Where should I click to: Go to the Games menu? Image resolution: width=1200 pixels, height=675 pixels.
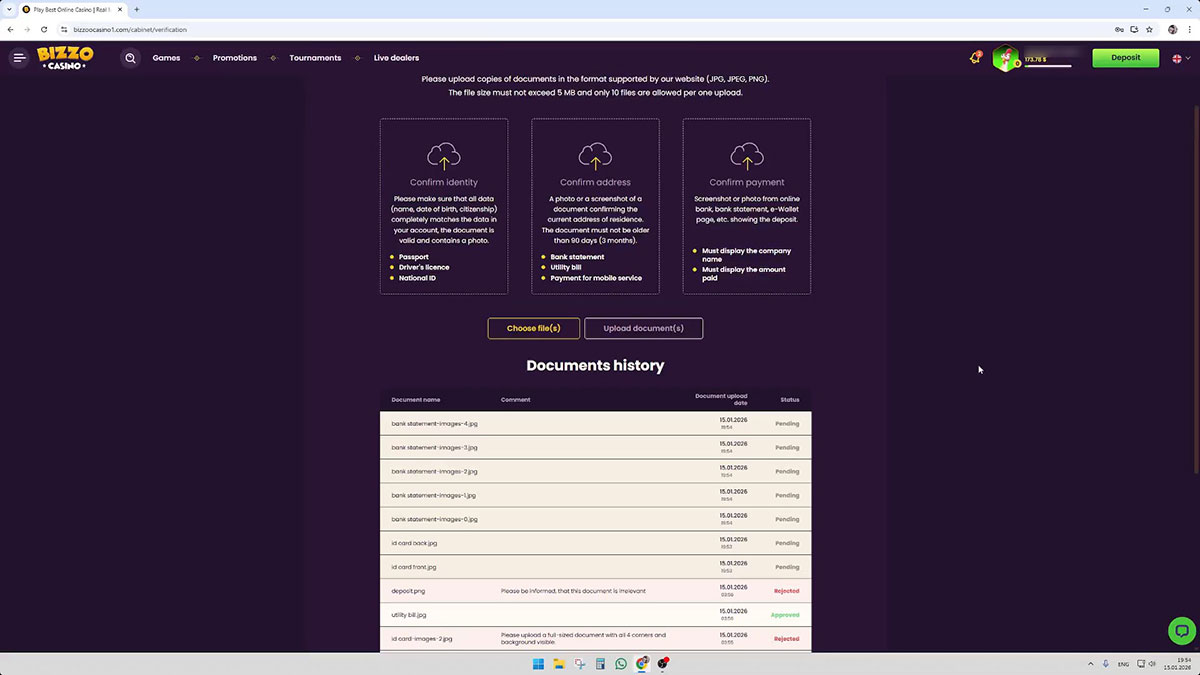pos(166,58)
